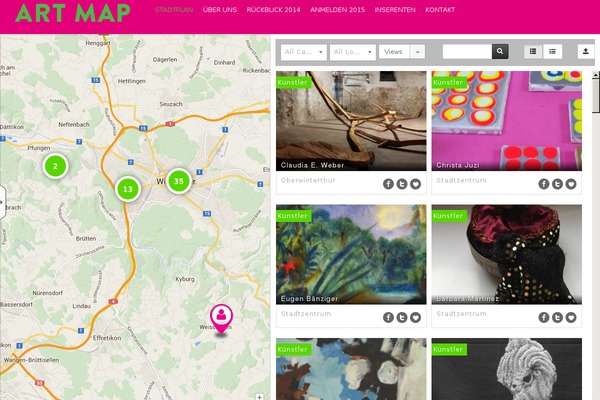The width and height of the screenshot is (600, 400).
Task: Click the upload arrow icon
Action: (585, 52)
